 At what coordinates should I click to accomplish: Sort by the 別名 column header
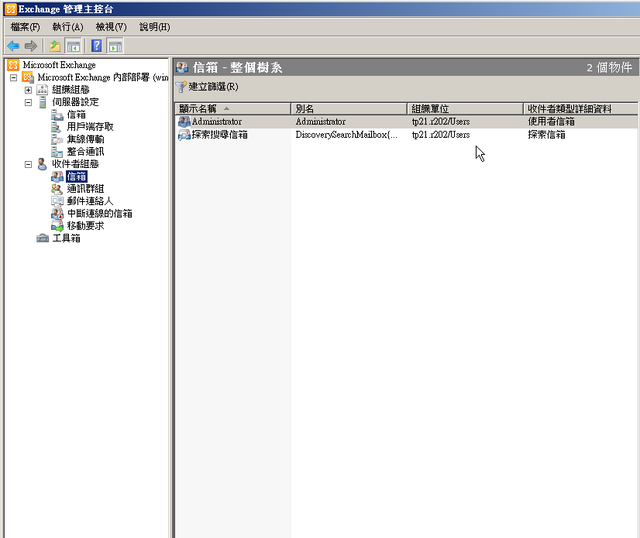click(x=349, y=109)
